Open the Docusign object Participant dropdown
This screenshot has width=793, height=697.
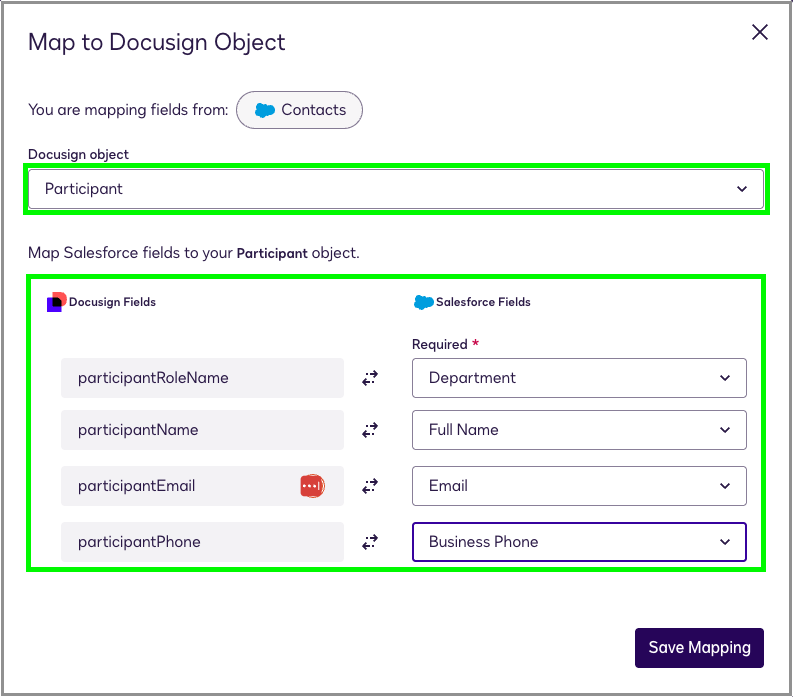[x=396, y=189]
